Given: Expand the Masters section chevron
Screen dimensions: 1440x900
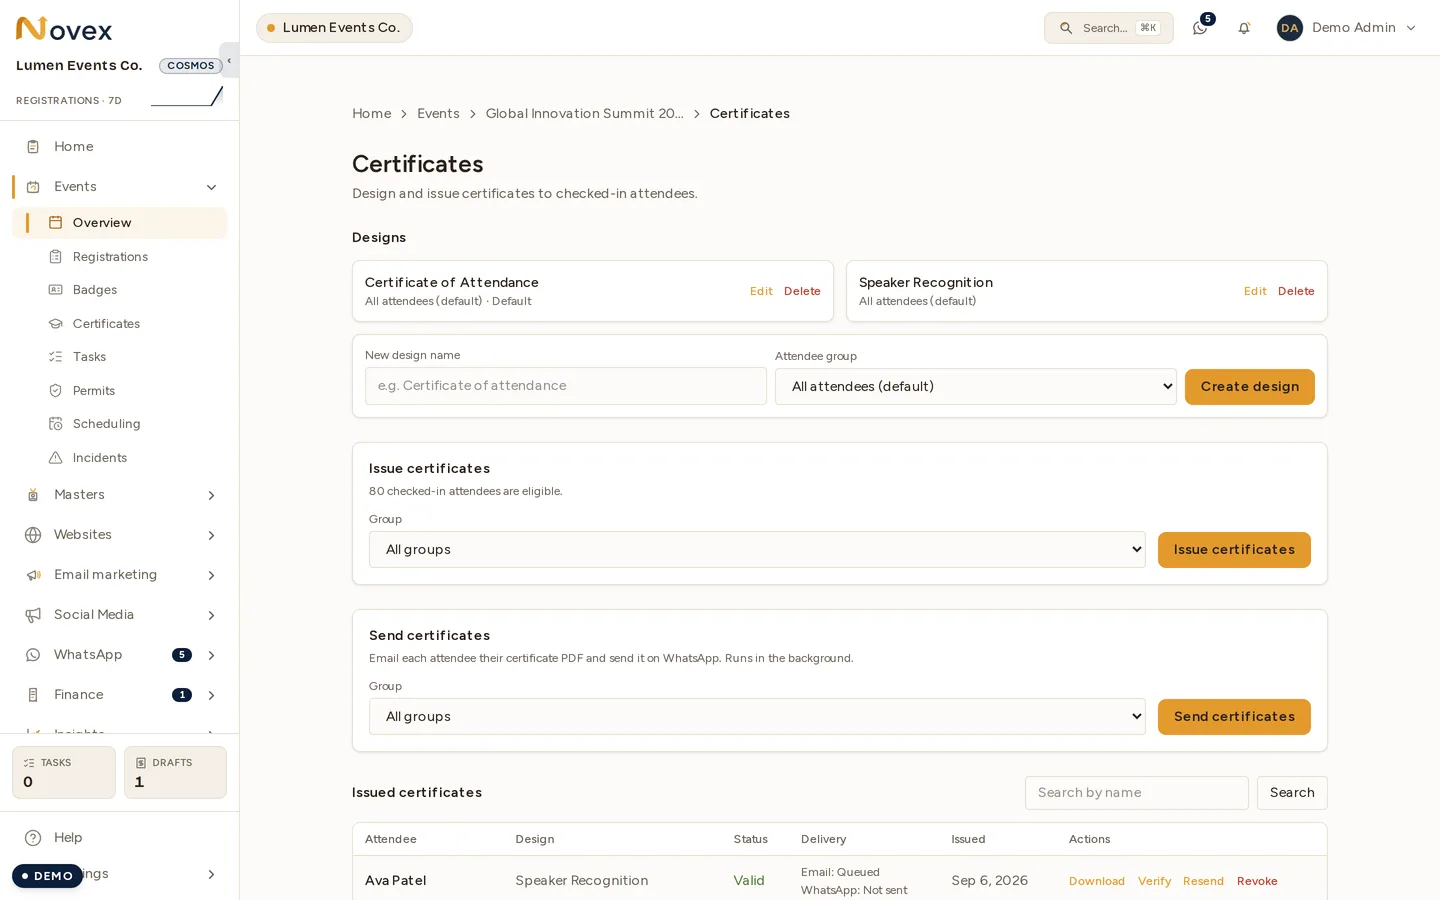Looking at the screenshot, I should coord(211,495).
